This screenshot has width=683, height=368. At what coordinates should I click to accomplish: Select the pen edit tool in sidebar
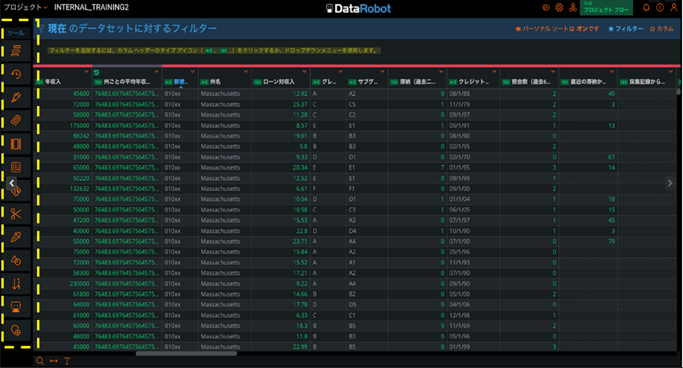tap(16, 97)
